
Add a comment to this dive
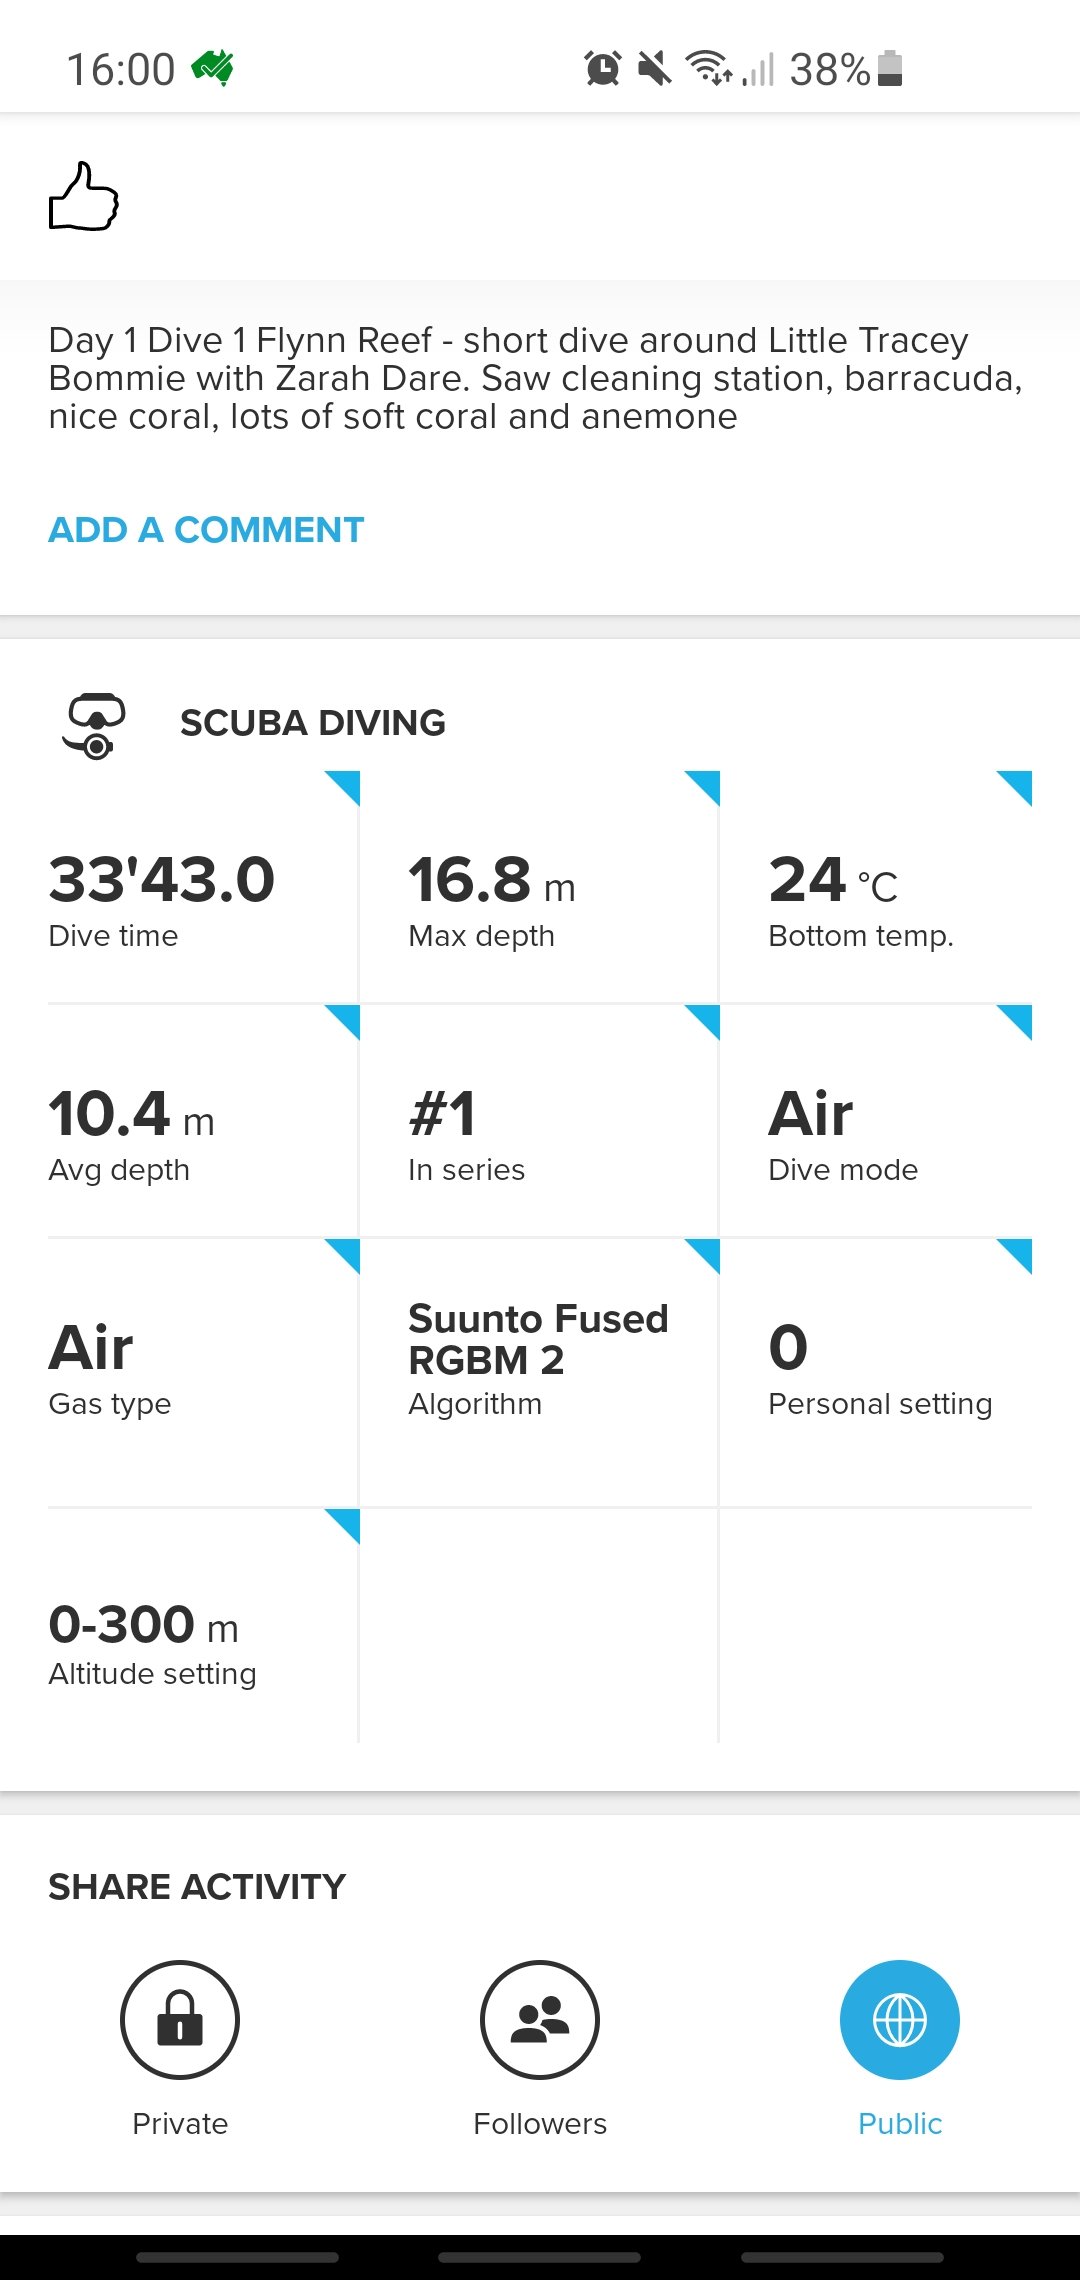206,530
